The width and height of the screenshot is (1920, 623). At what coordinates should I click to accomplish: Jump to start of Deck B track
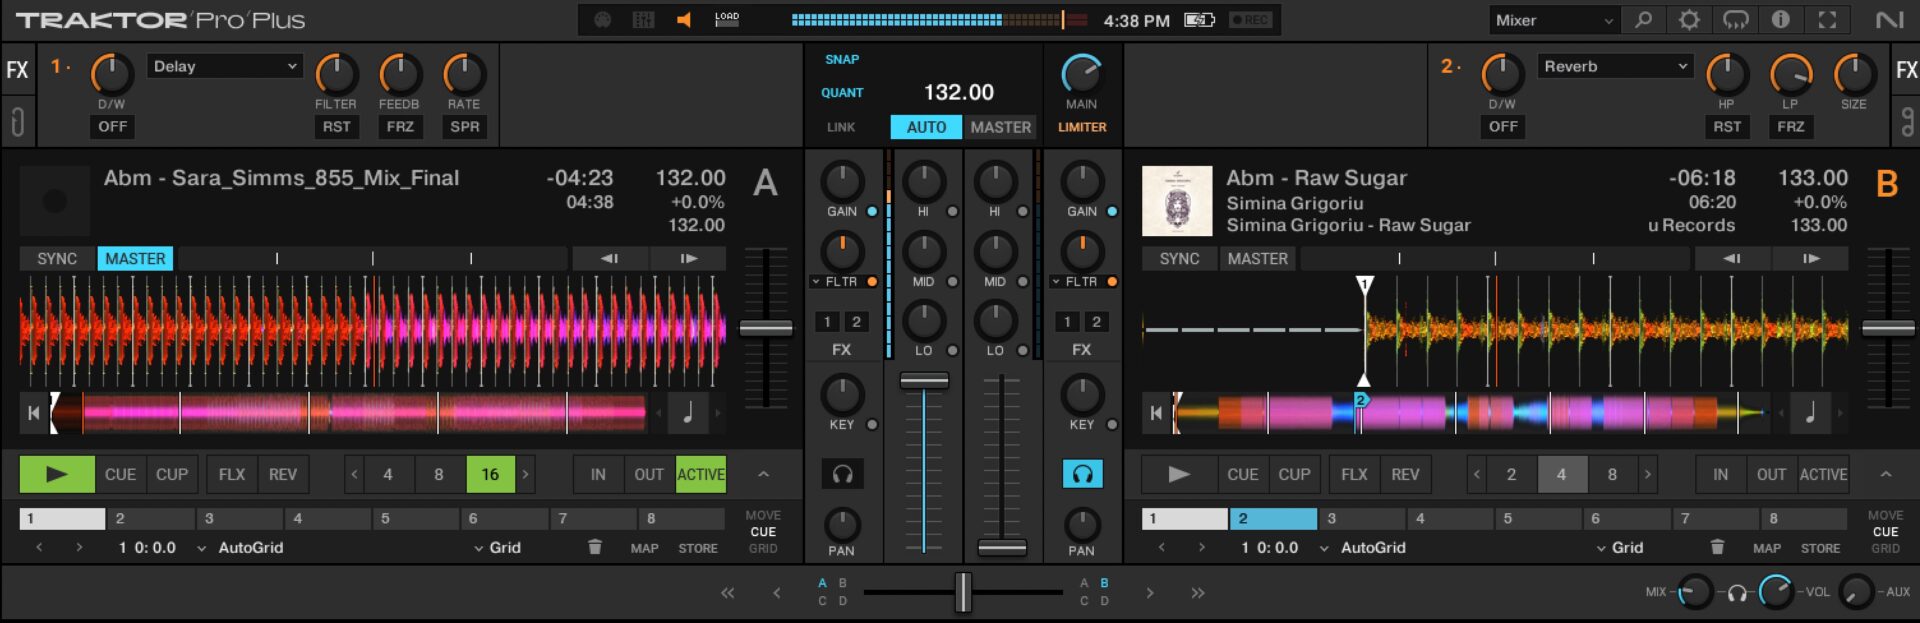point(1156,412)
